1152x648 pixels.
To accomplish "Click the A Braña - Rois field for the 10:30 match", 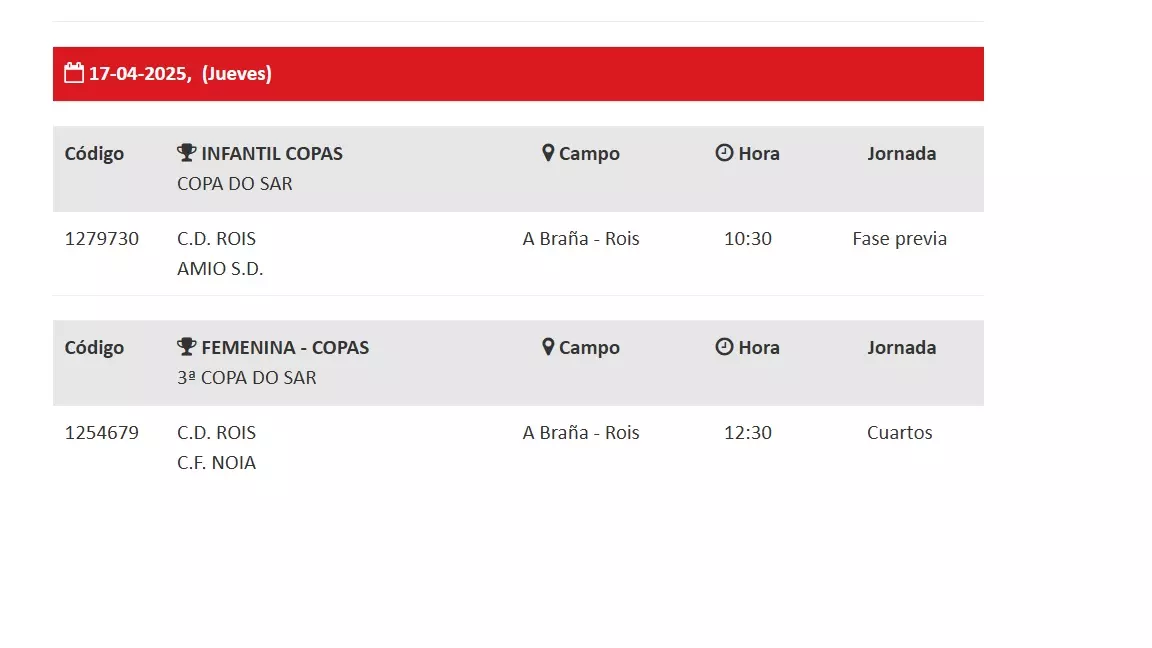I will pos(581,239).
